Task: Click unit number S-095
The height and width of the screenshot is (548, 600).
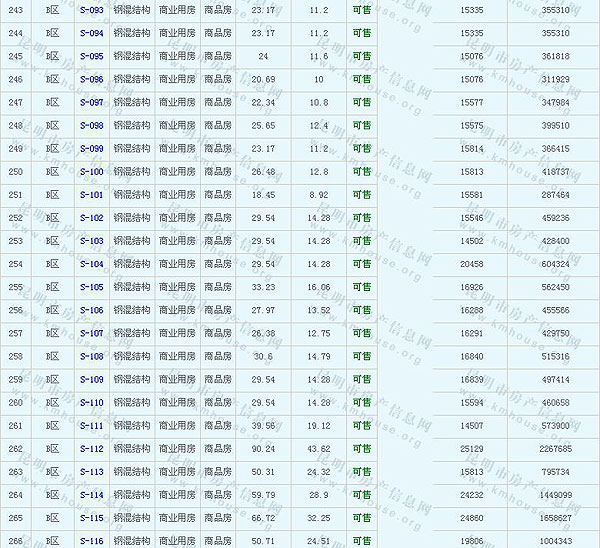Action: (91, 56)
